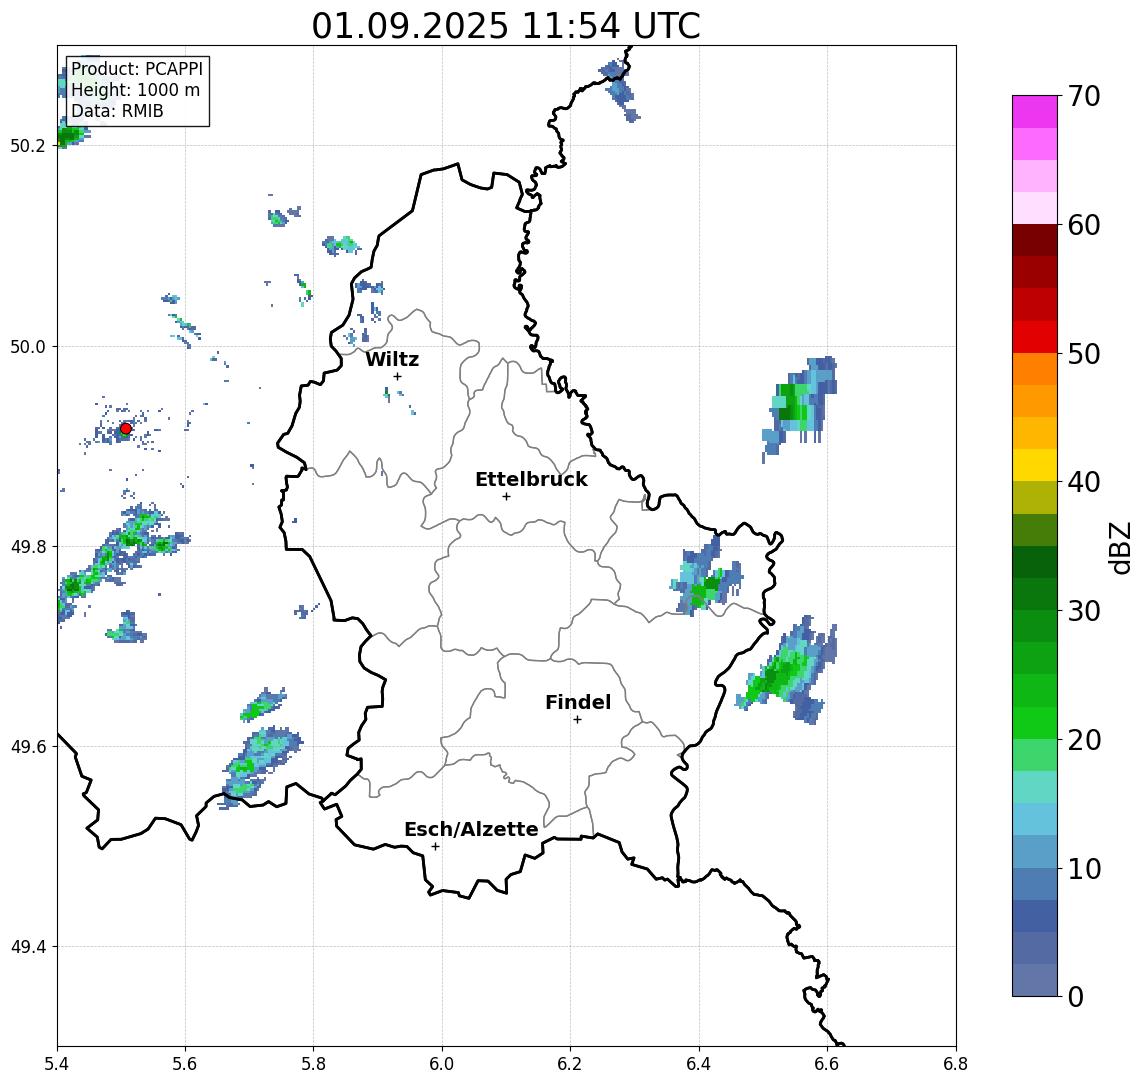
Task: Click the longitude label 5.6
Action: [185, 1064]
